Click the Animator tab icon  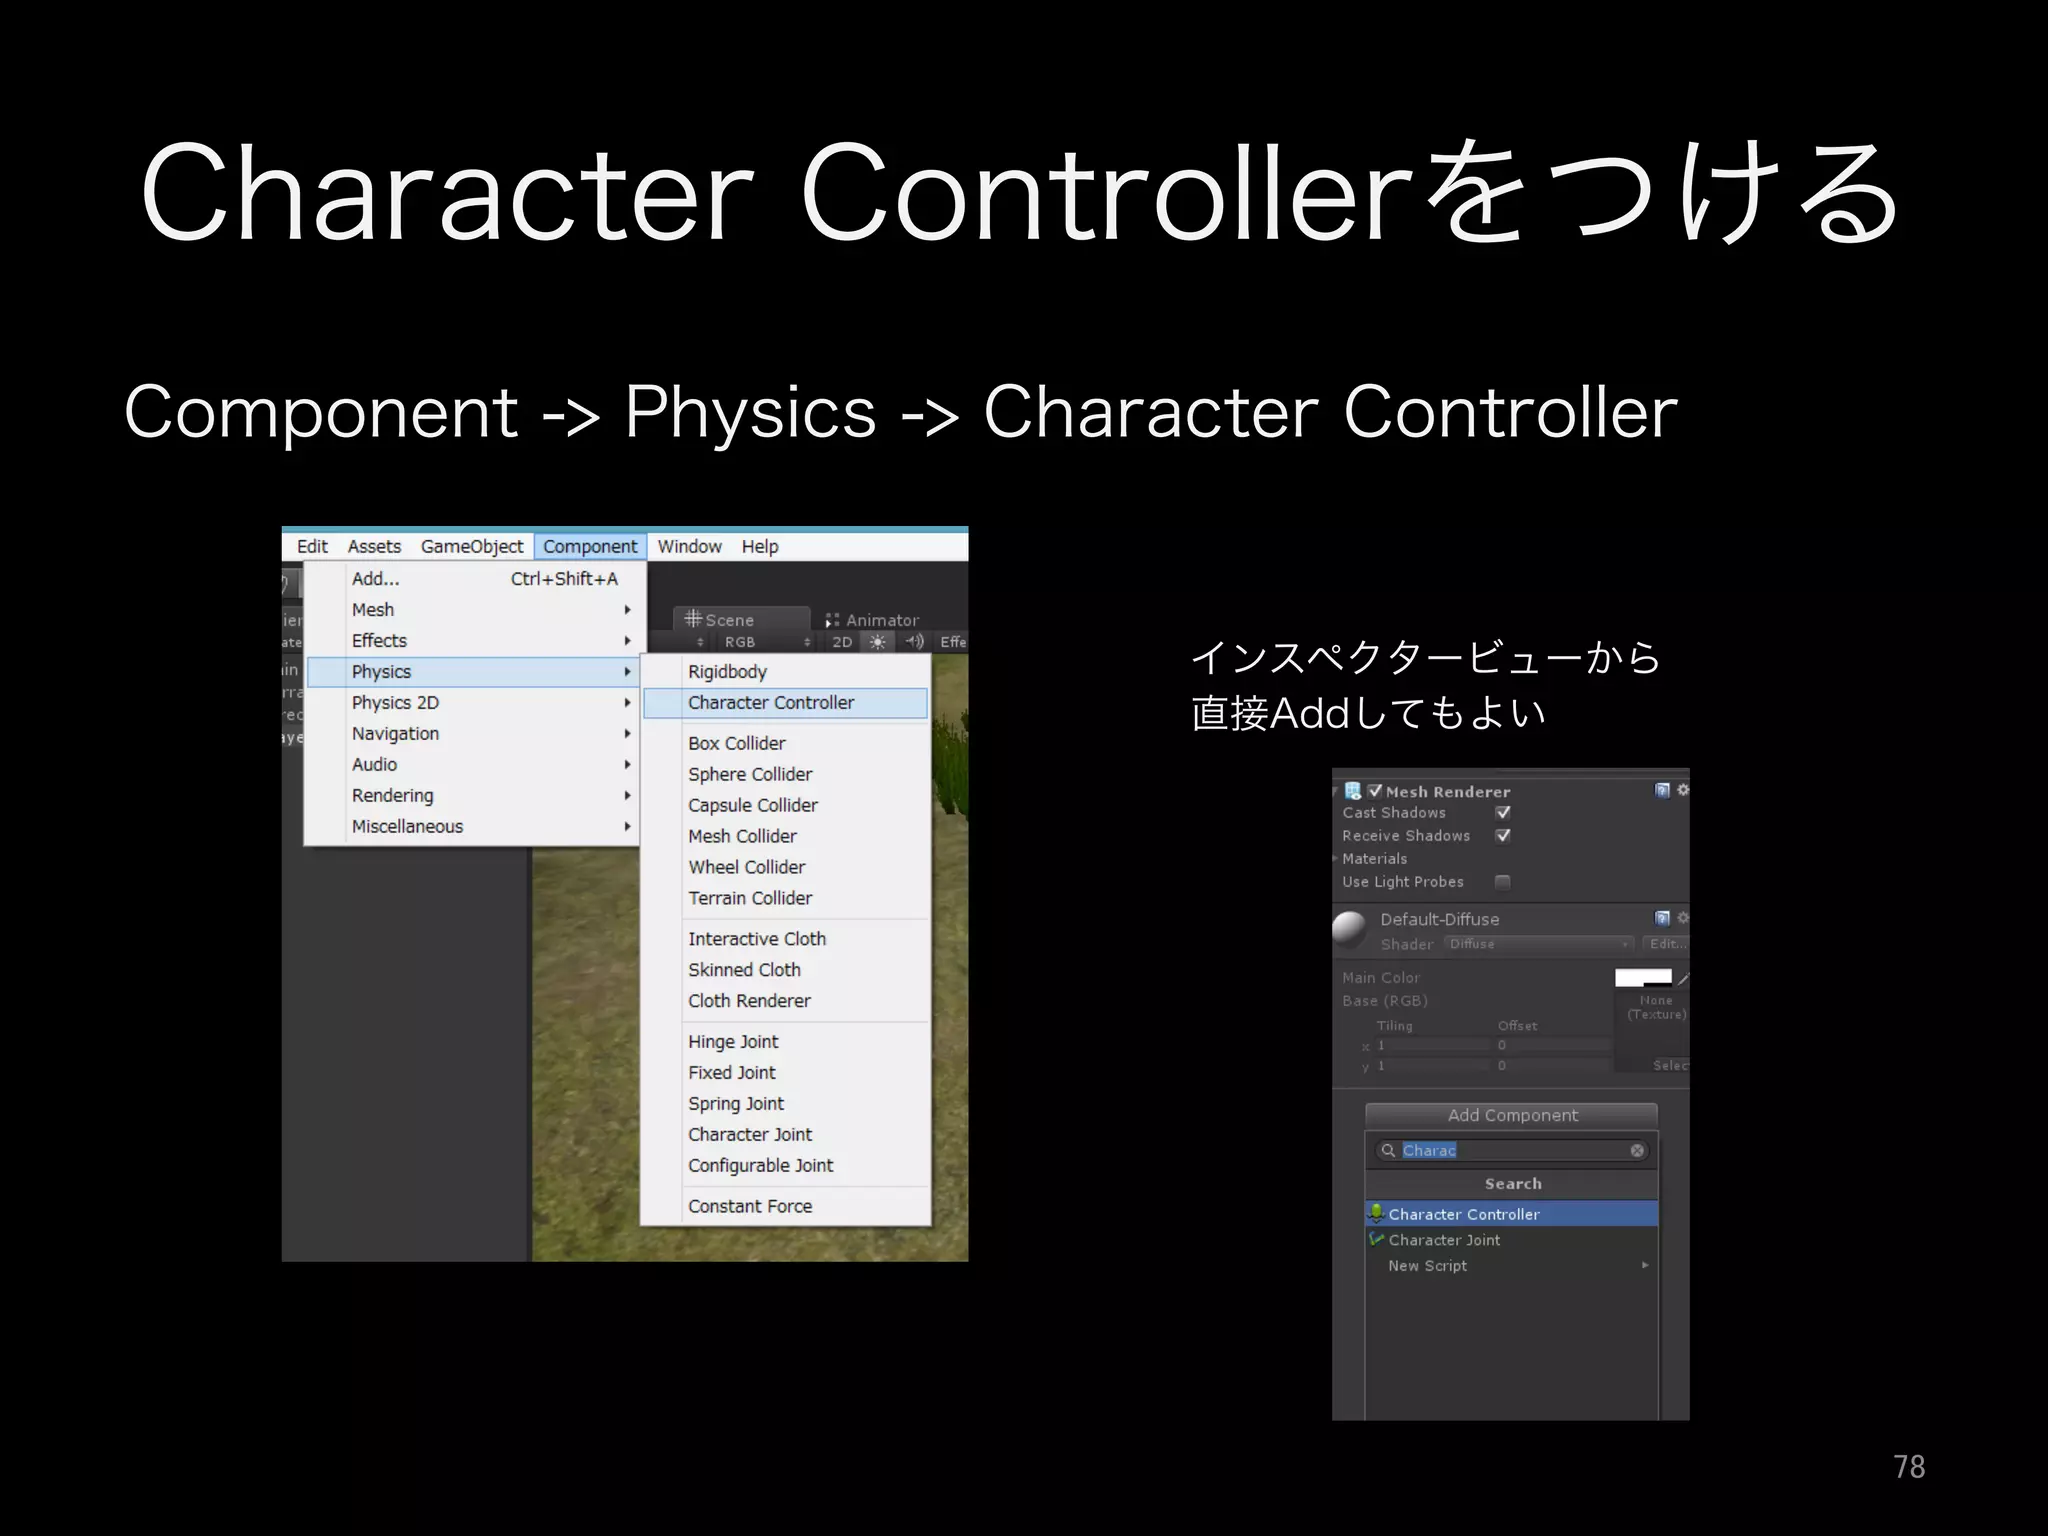[832, 620]
